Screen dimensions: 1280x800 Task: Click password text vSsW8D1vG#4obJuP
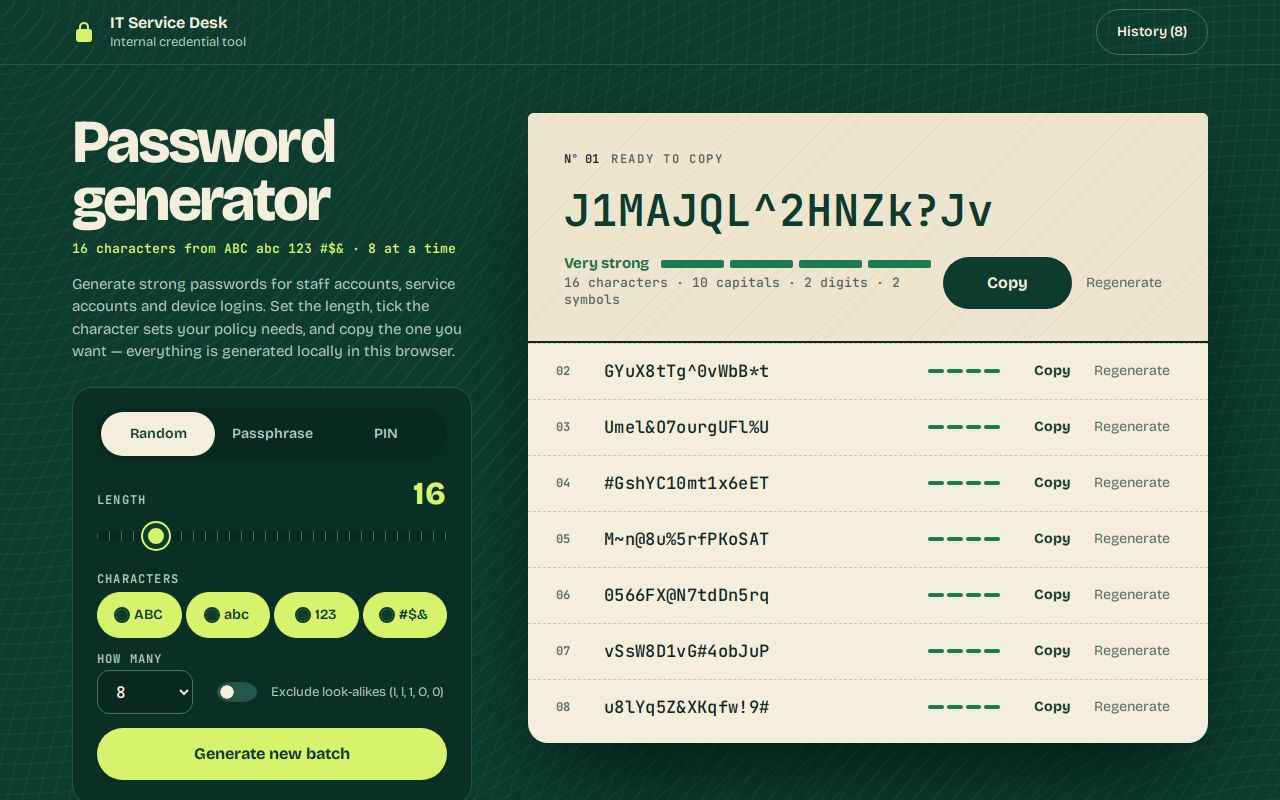(687, 651)
